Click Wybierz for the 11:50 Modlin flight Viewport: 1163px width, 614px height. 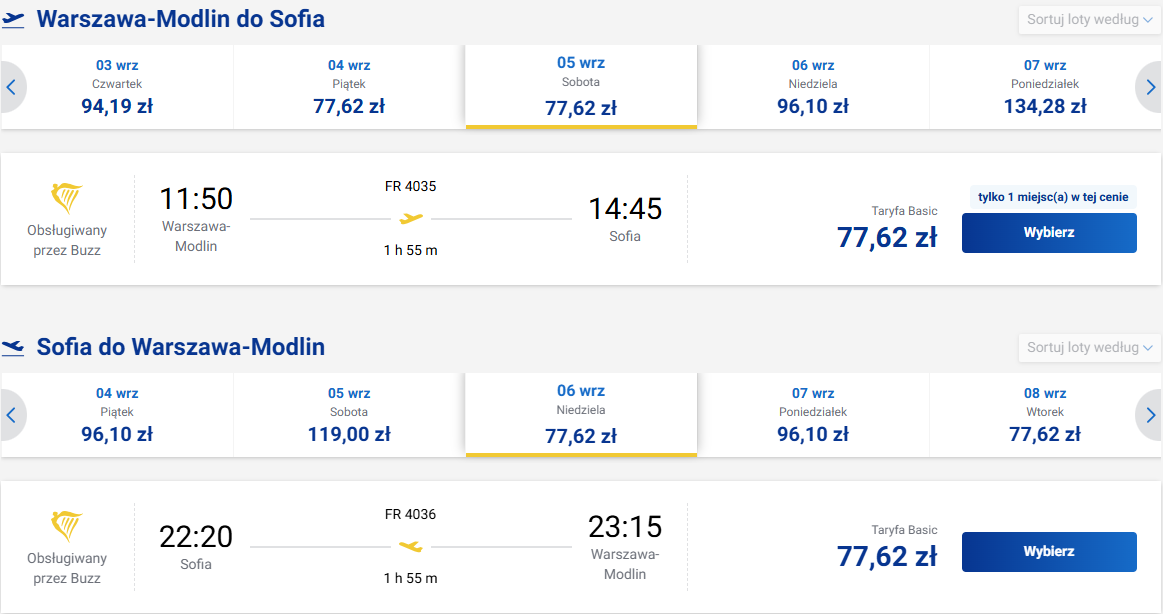[x=1049, y=233]
